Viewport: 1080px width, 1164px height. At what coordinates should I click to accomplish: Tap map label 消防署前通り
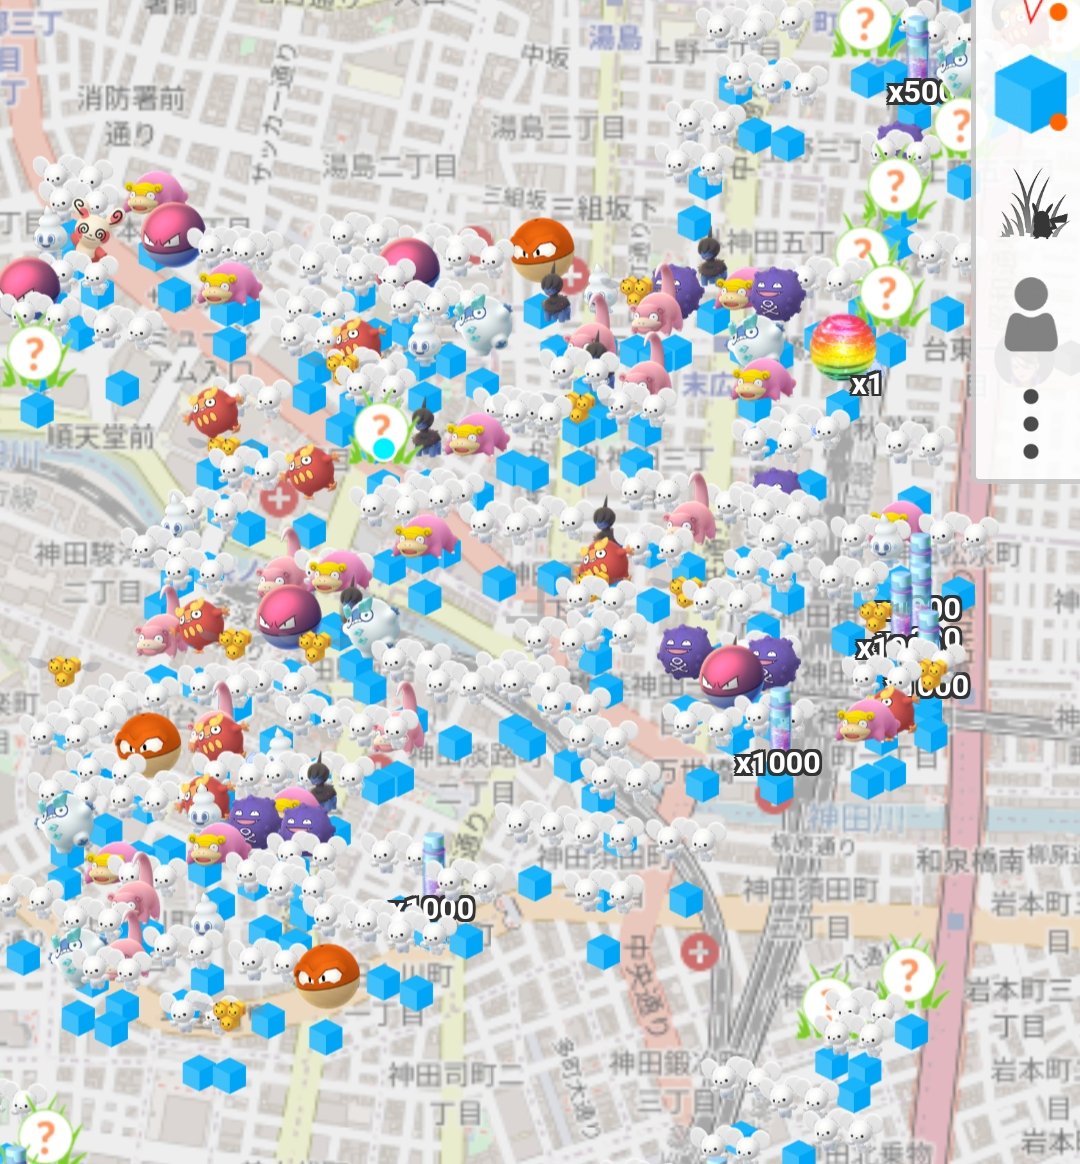point(131,116)
